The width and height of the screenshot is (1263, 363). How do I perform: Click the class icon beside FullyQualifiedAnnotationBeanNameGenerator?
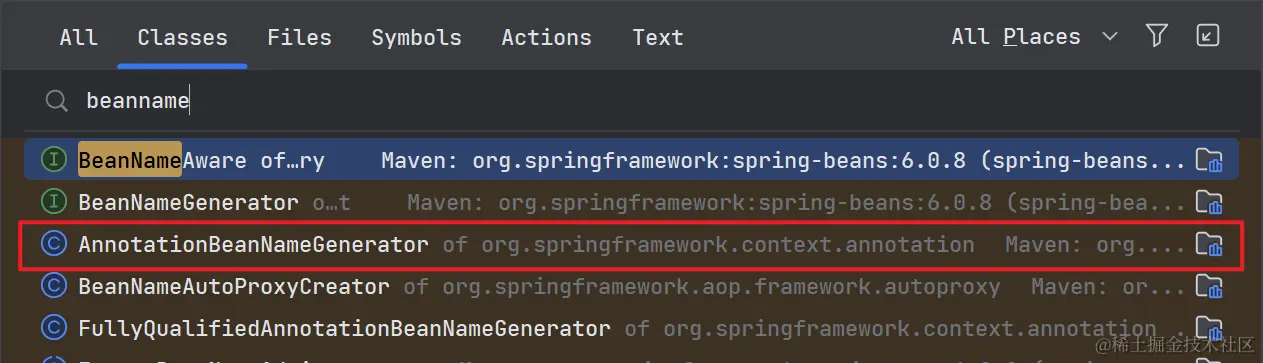pyautogui.click(x=53, y=328)
